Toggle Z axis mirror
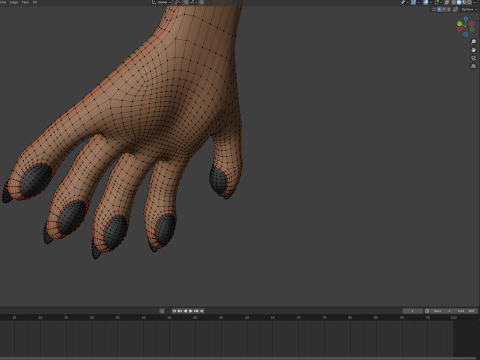This screenshot has width=480, height=360. pos(449,9)
